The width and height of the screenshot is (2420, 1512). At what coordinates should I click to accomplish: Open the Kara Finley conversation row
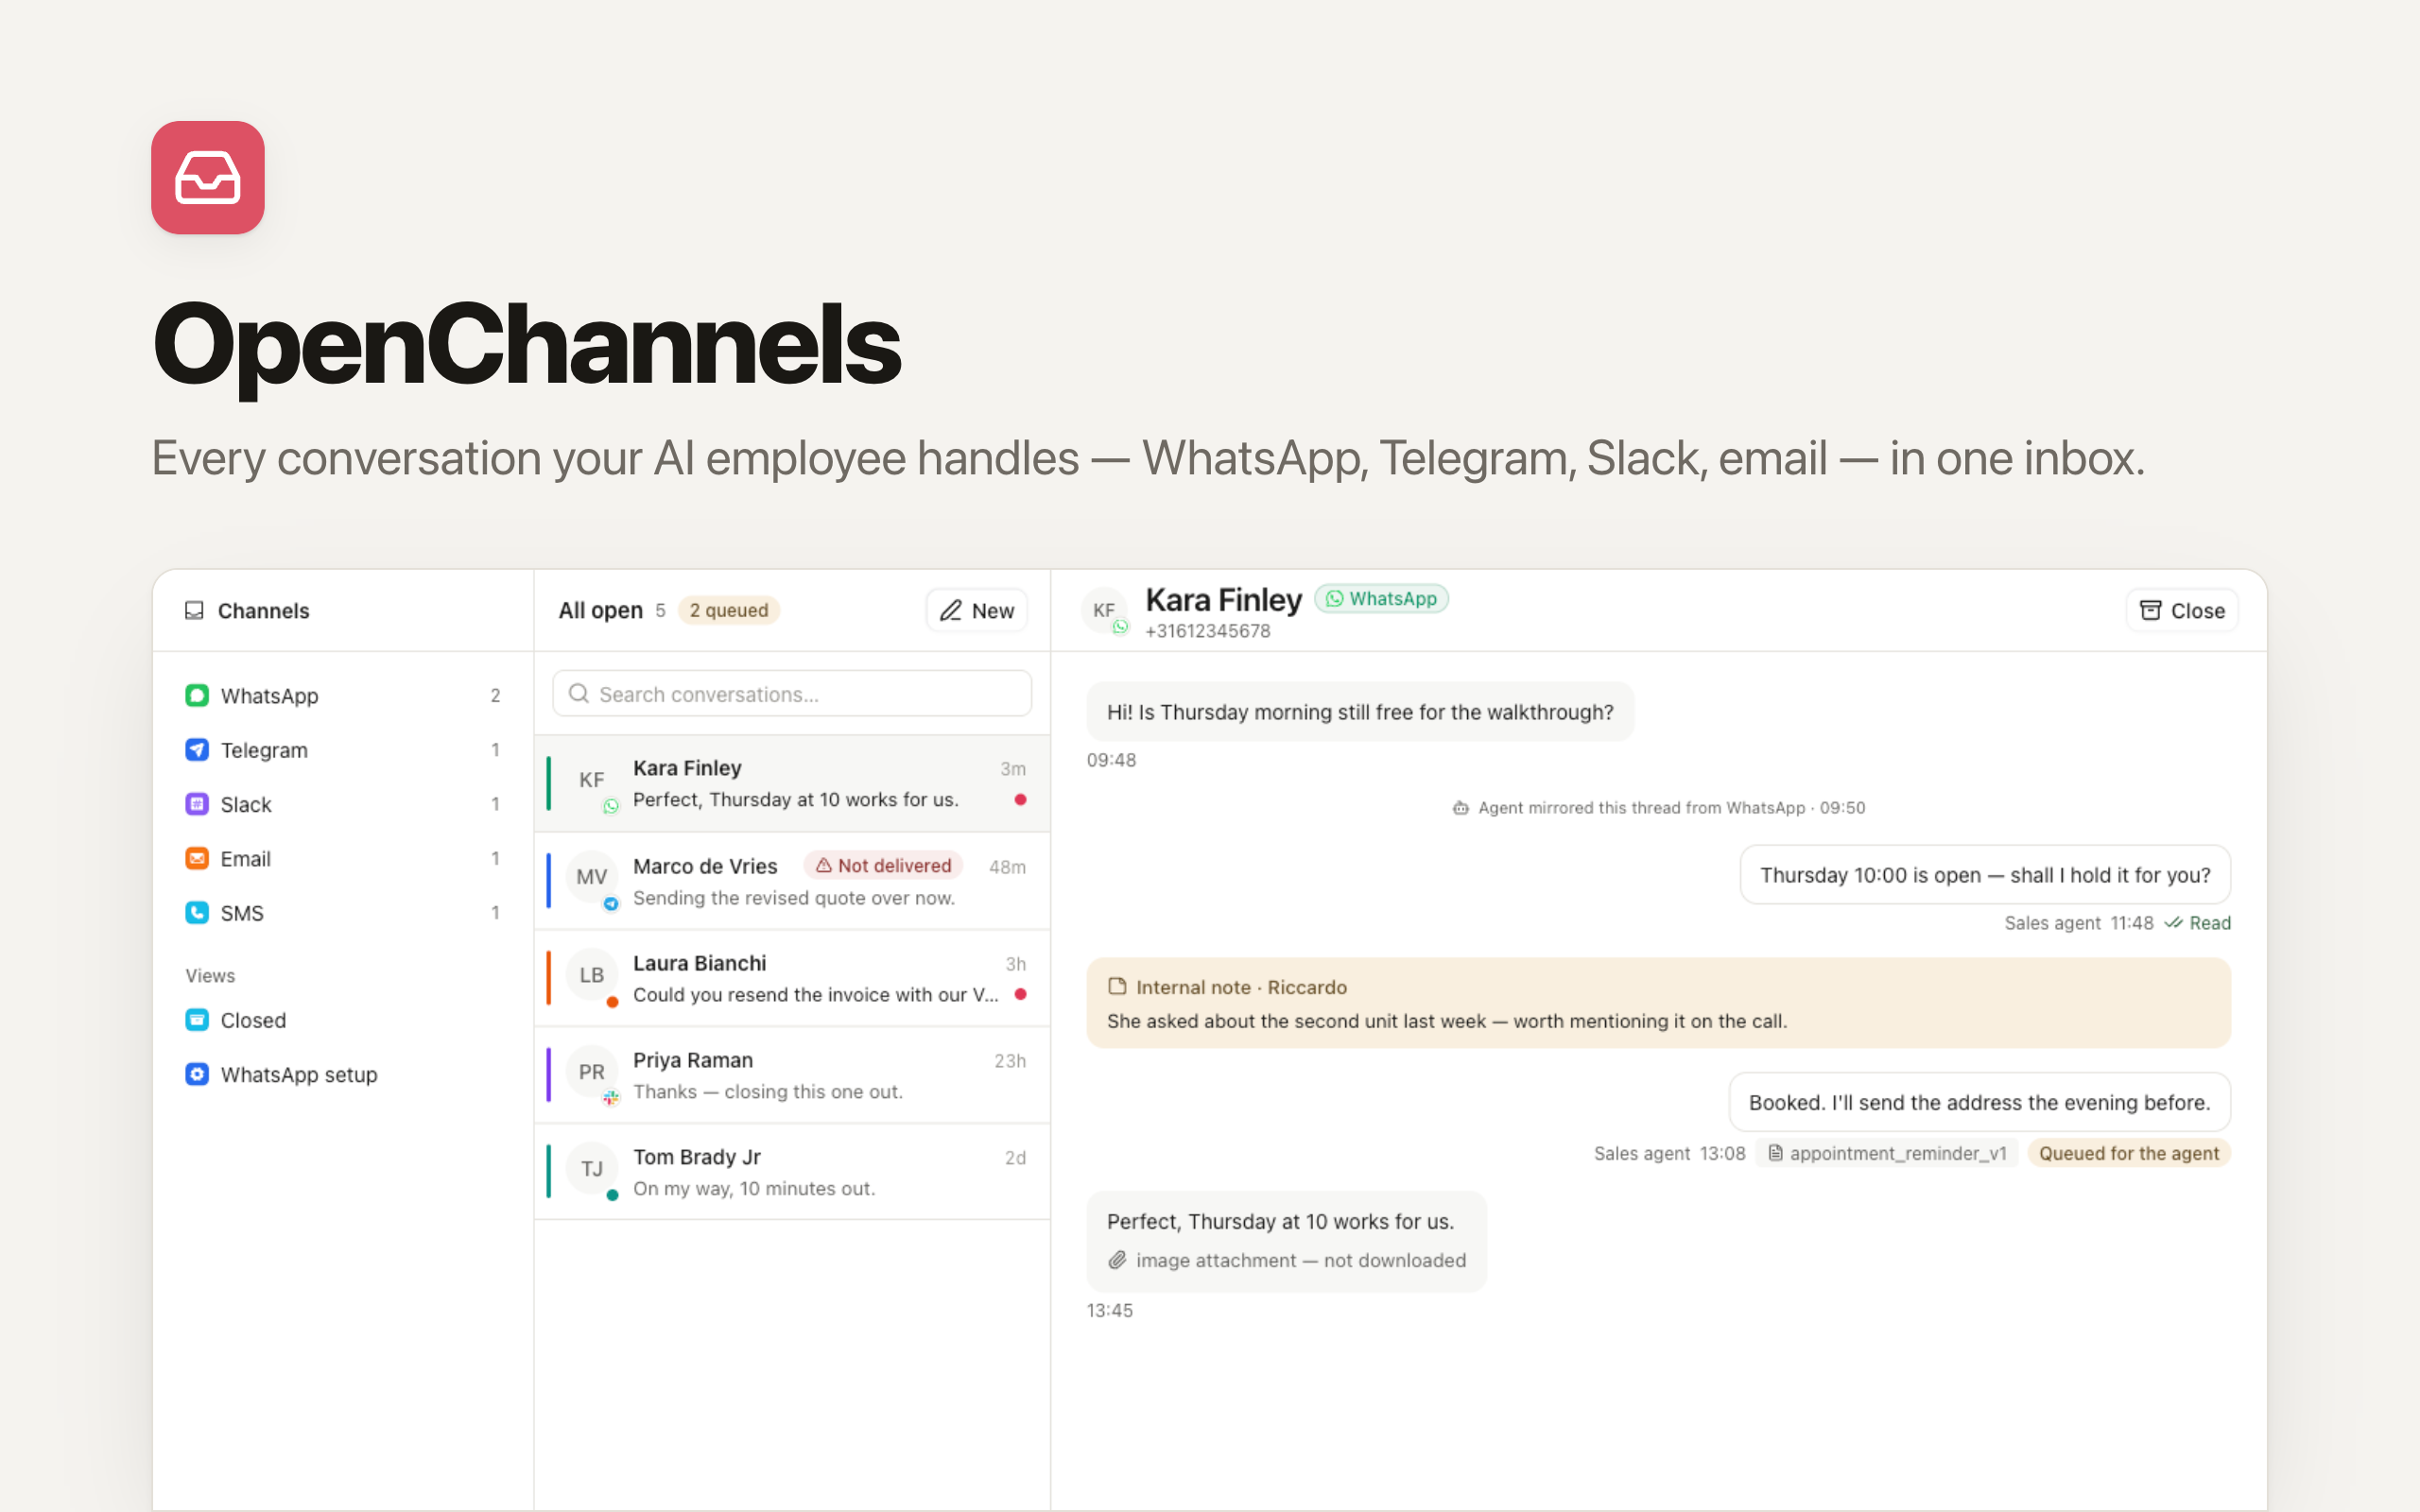792,783
